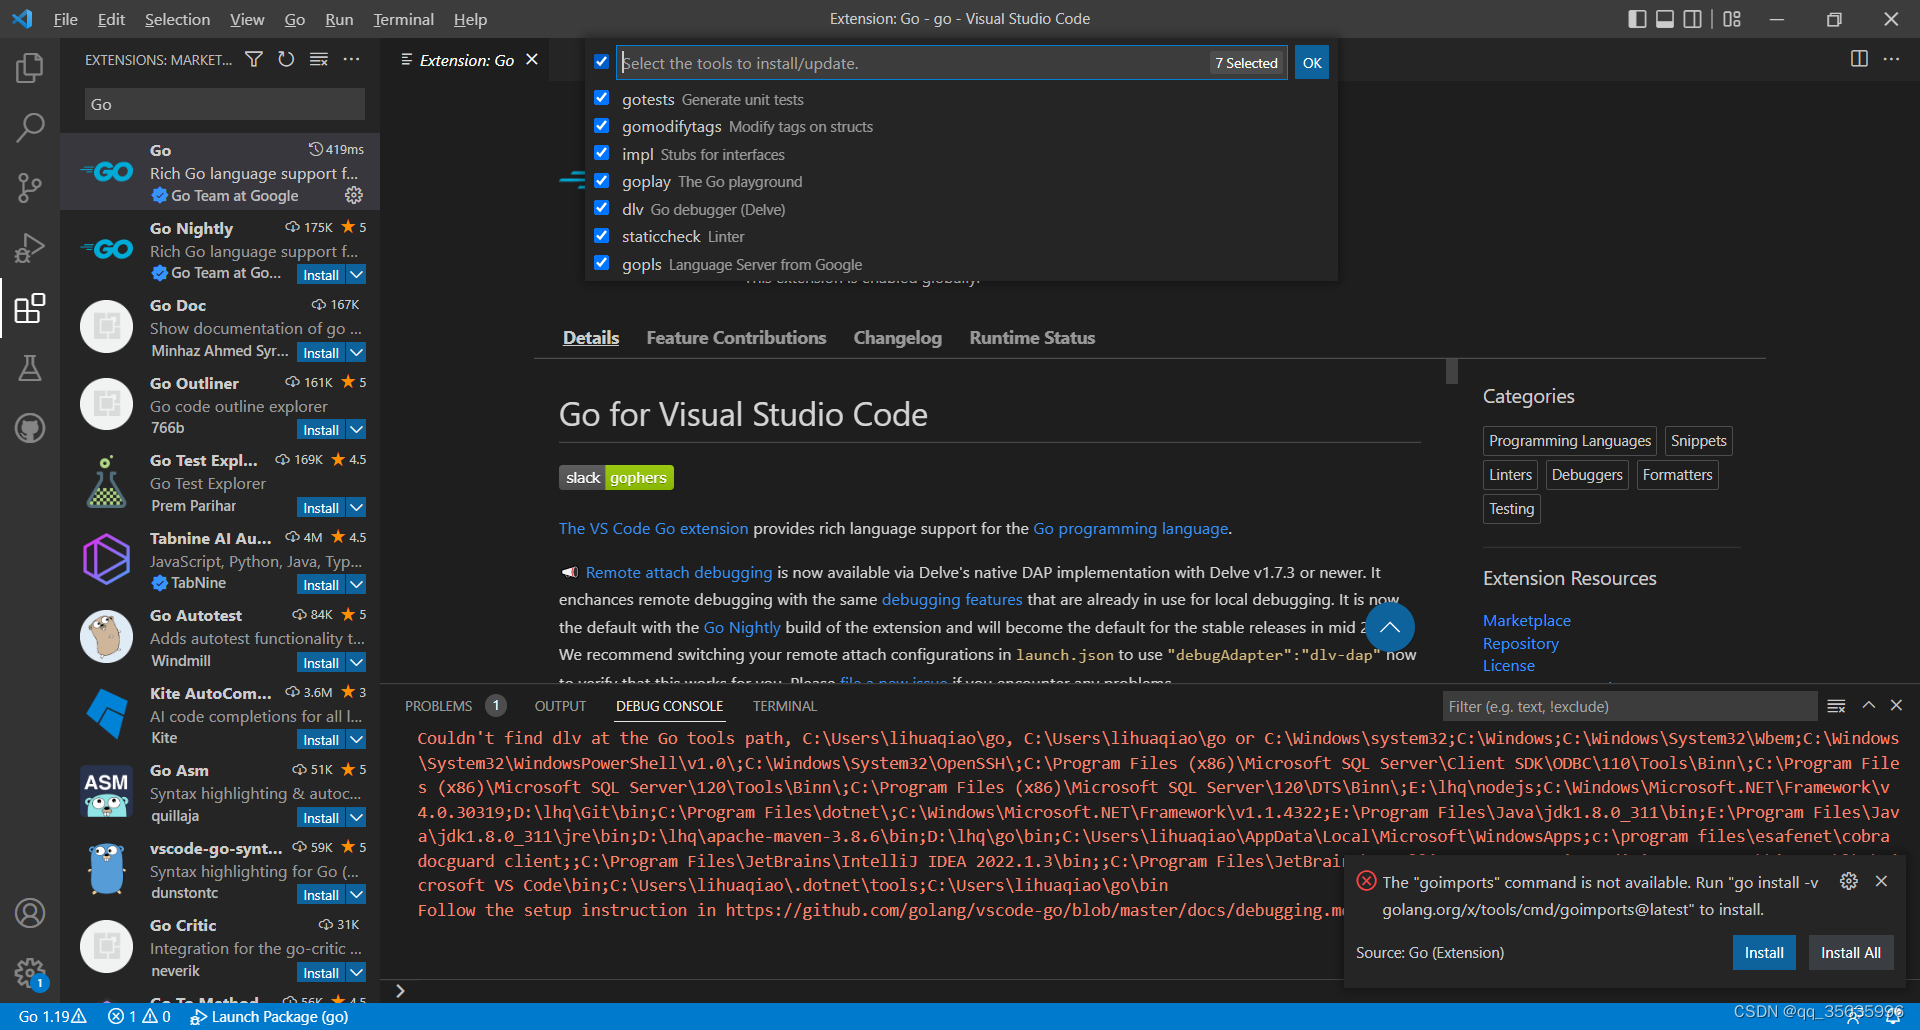Screen dimensions: 1920x1030
Task: Clear the debug console output
Action: point(1836,706)
